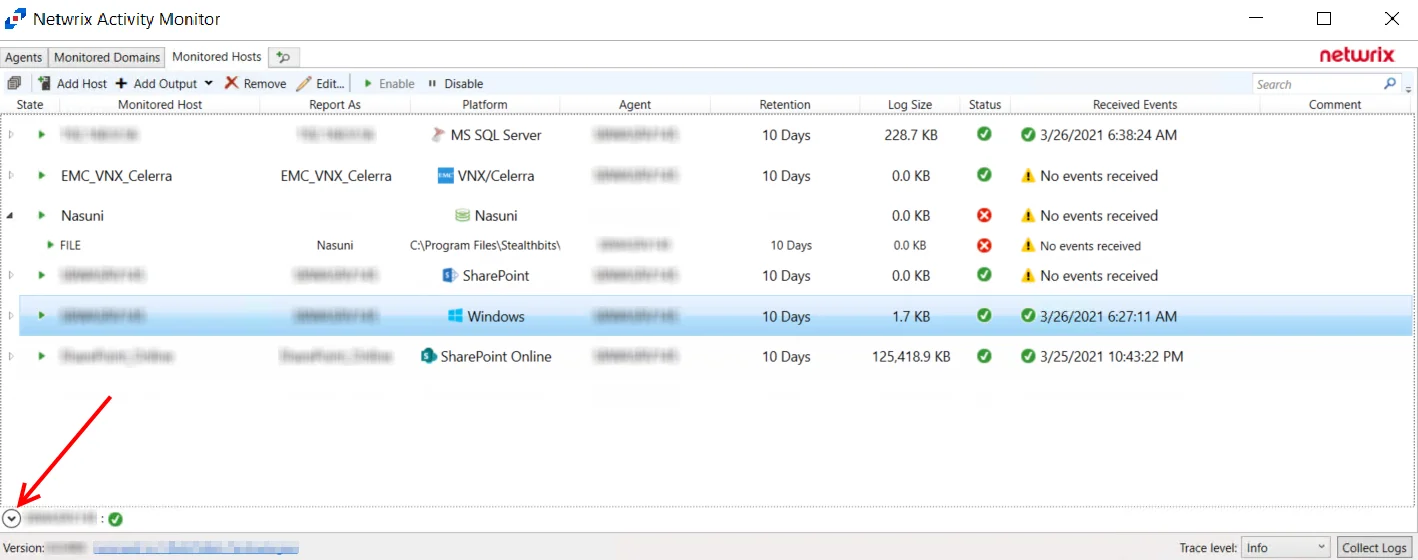Screen dimensions: 1418x560
Task: Click into the Search input field
Action: [x=1317, y=84]
